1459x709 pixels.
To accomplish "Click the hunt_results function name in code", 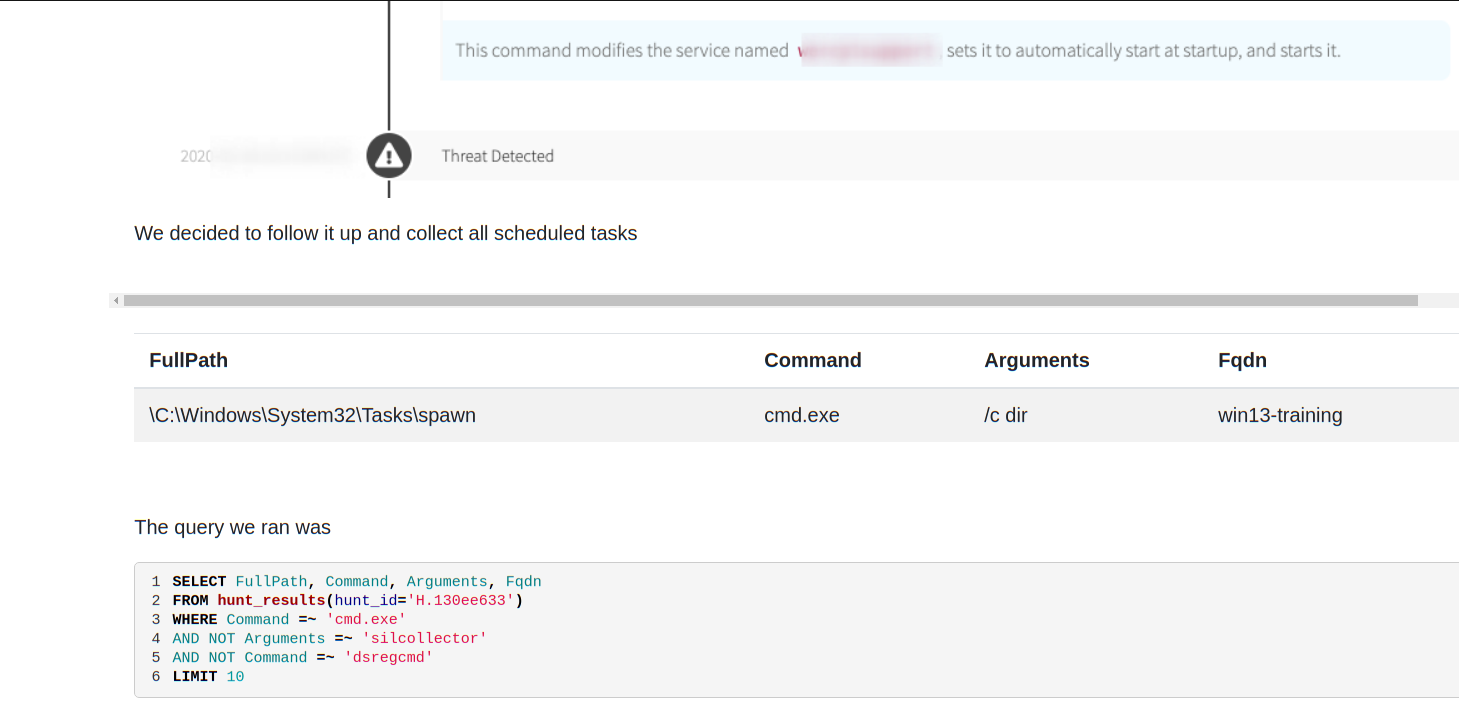I will coord(271,601).
